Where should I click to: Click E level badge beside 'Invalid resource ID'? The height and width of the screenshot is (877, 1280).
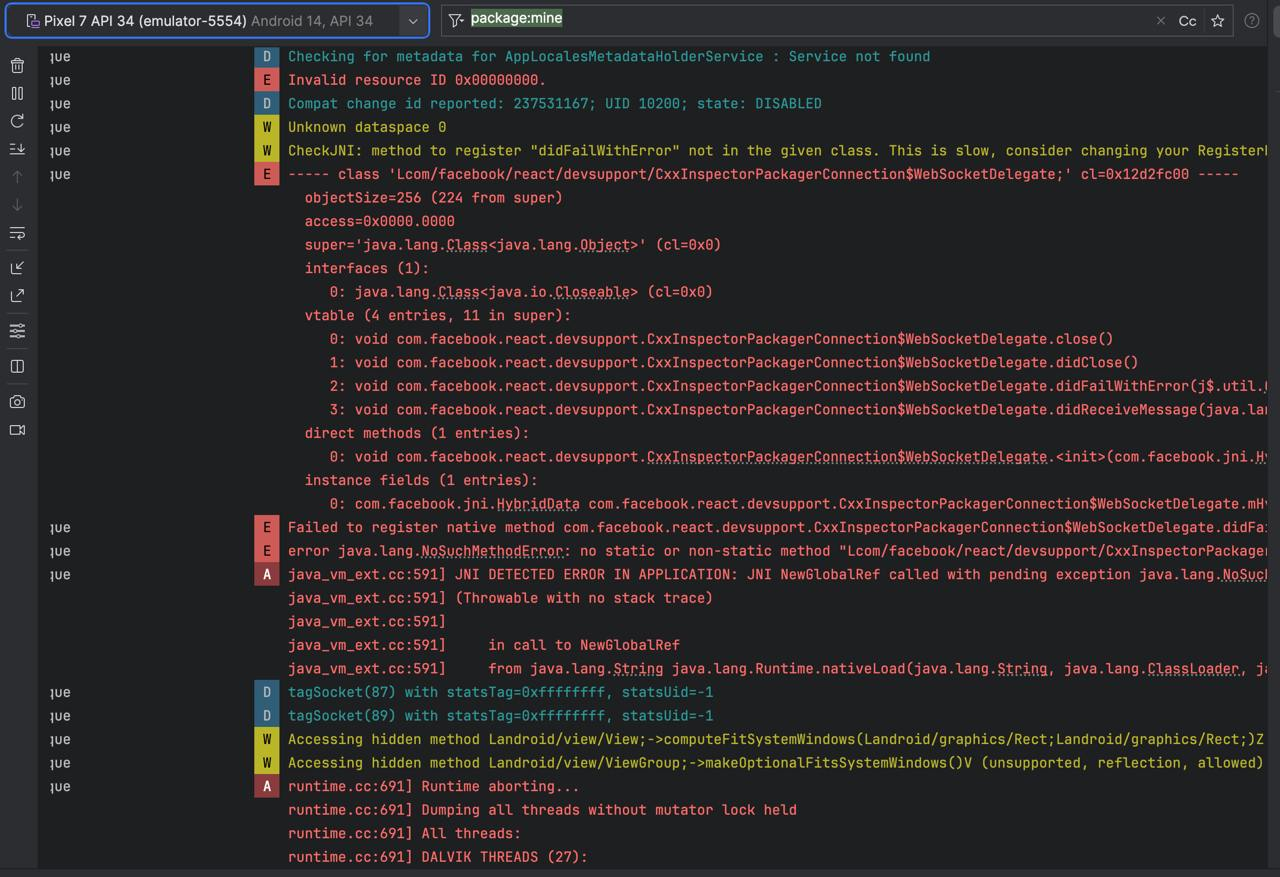pyautogui.click(x=266, y=80)
